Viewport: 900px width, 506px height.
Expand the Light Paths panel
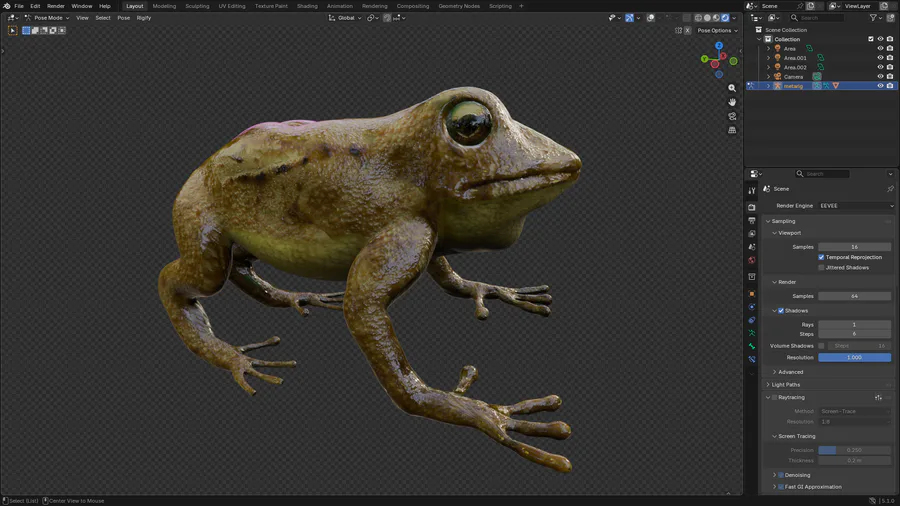(785, 384)
